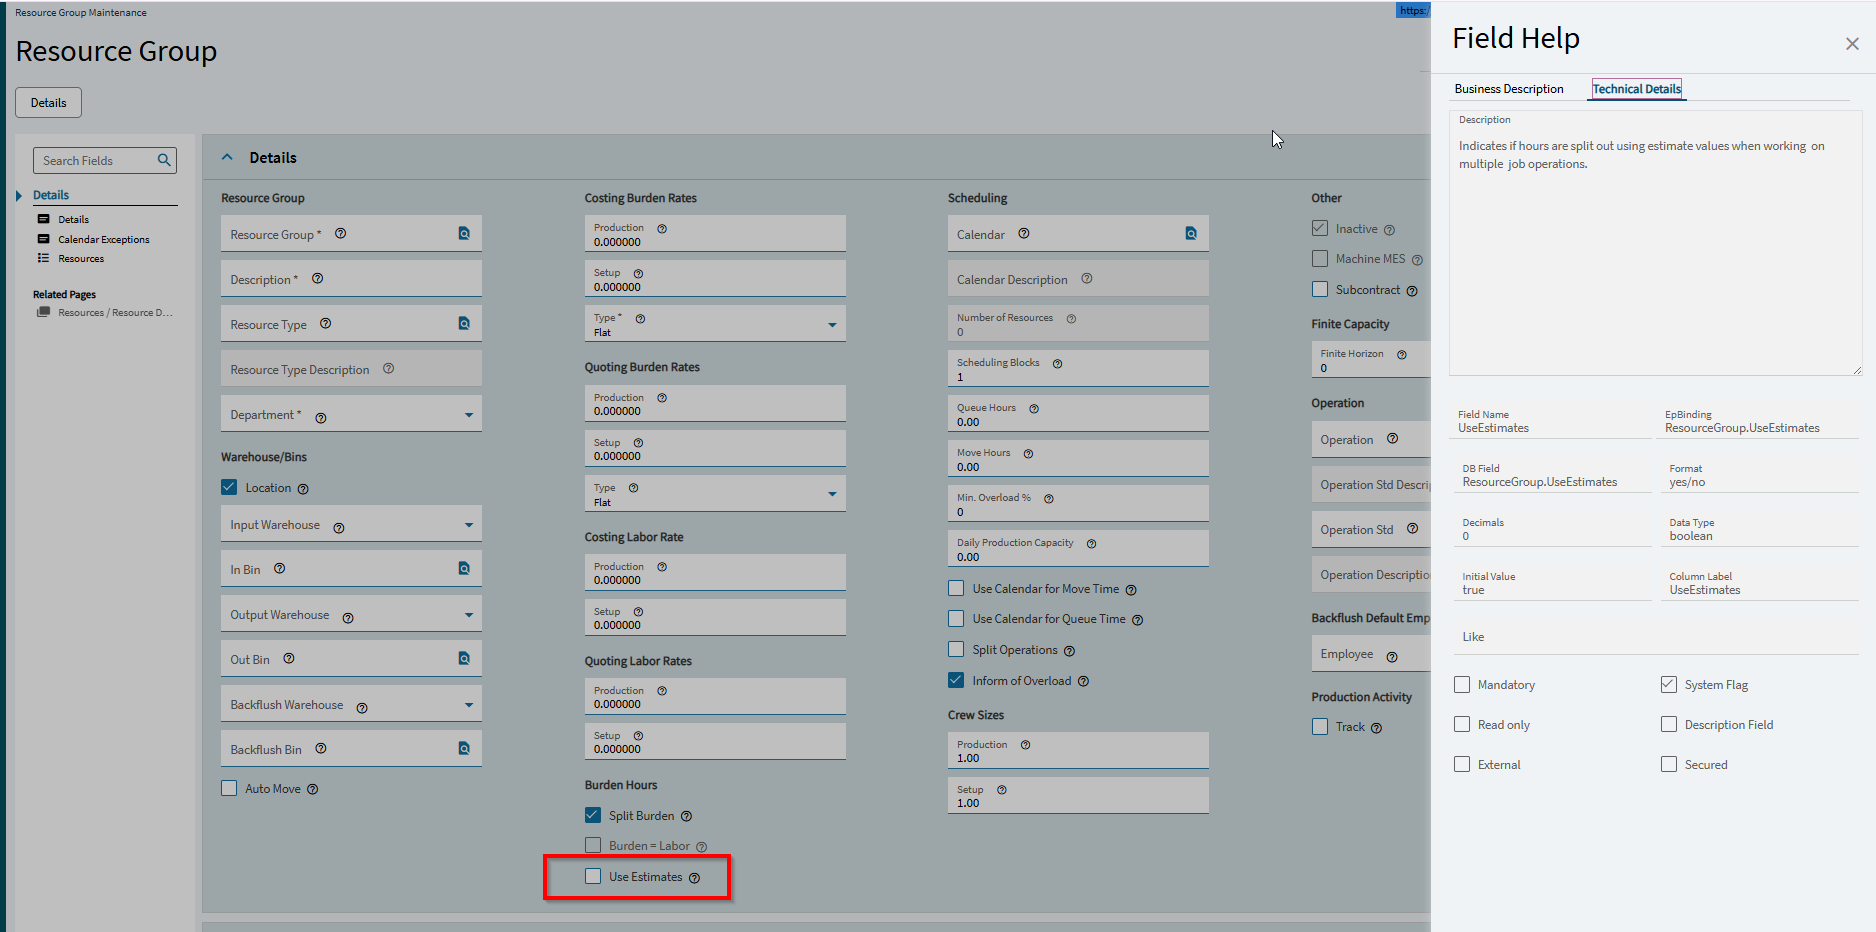This screenshot has height=932, width=1876.
Task: Show field help for Move Hours
Action: pyautogui.click(x=1028, y=454)
